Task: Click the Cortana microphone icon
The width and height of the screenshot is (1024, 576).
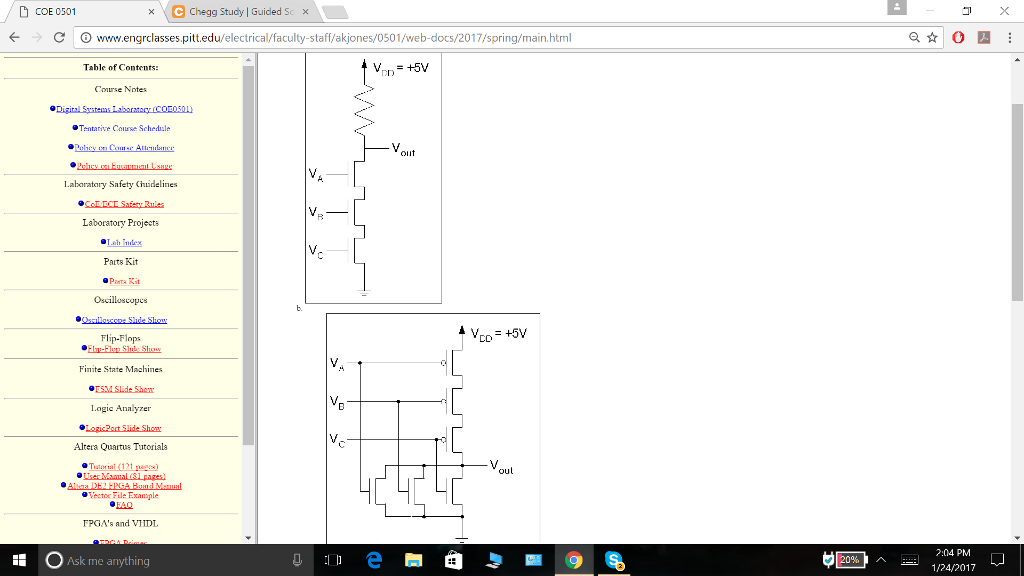Action: (x=297, y=560)
